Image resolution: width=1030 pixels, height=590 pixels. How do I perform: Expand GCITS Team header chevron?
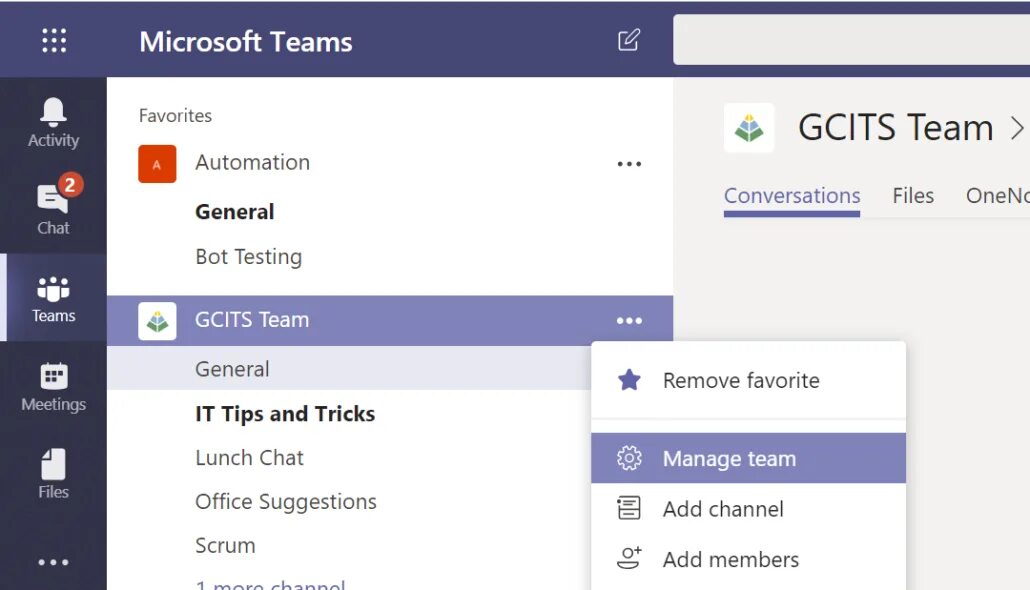pyautogui.click(x=1017, y=127)
